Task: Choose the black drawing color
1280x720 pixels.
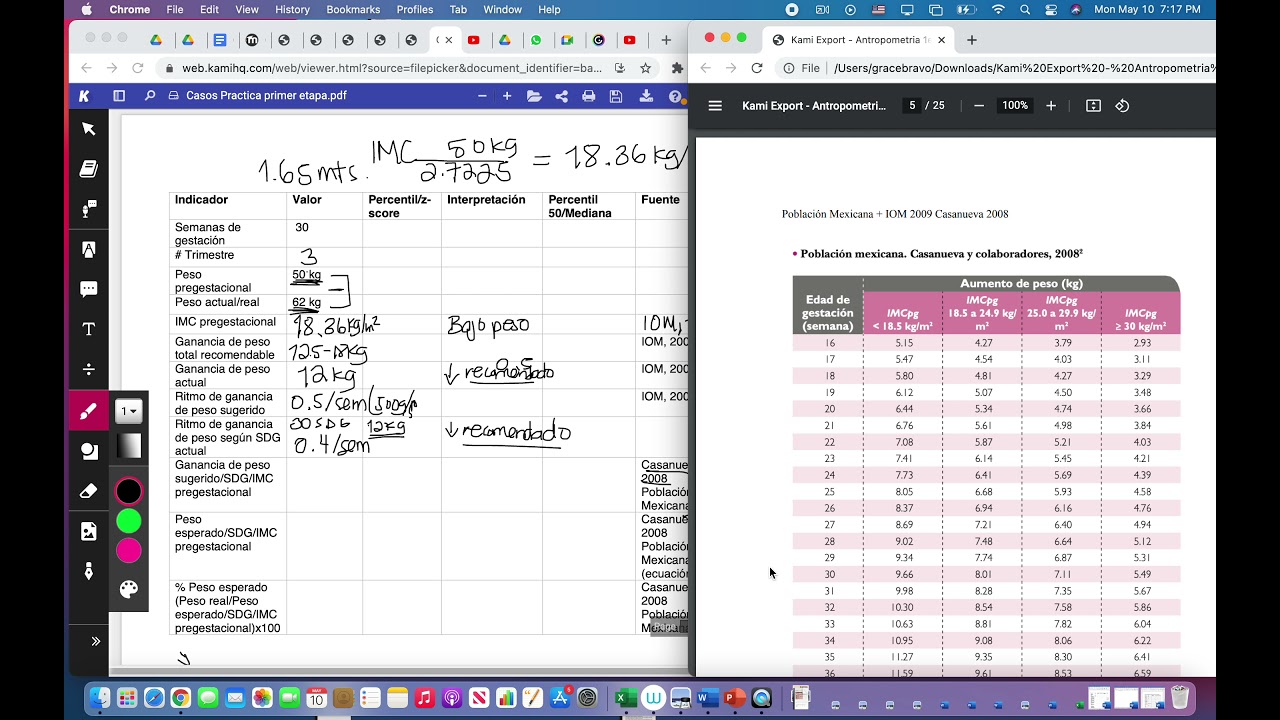Action: tap(129, 491)
